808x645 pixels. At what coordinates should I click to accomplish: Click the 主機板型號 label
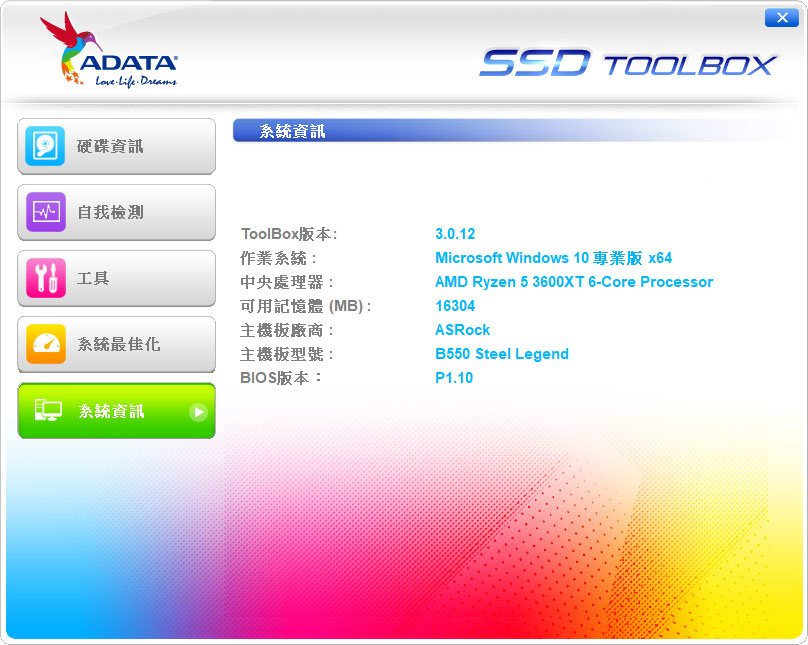click(x=287, y=354)
